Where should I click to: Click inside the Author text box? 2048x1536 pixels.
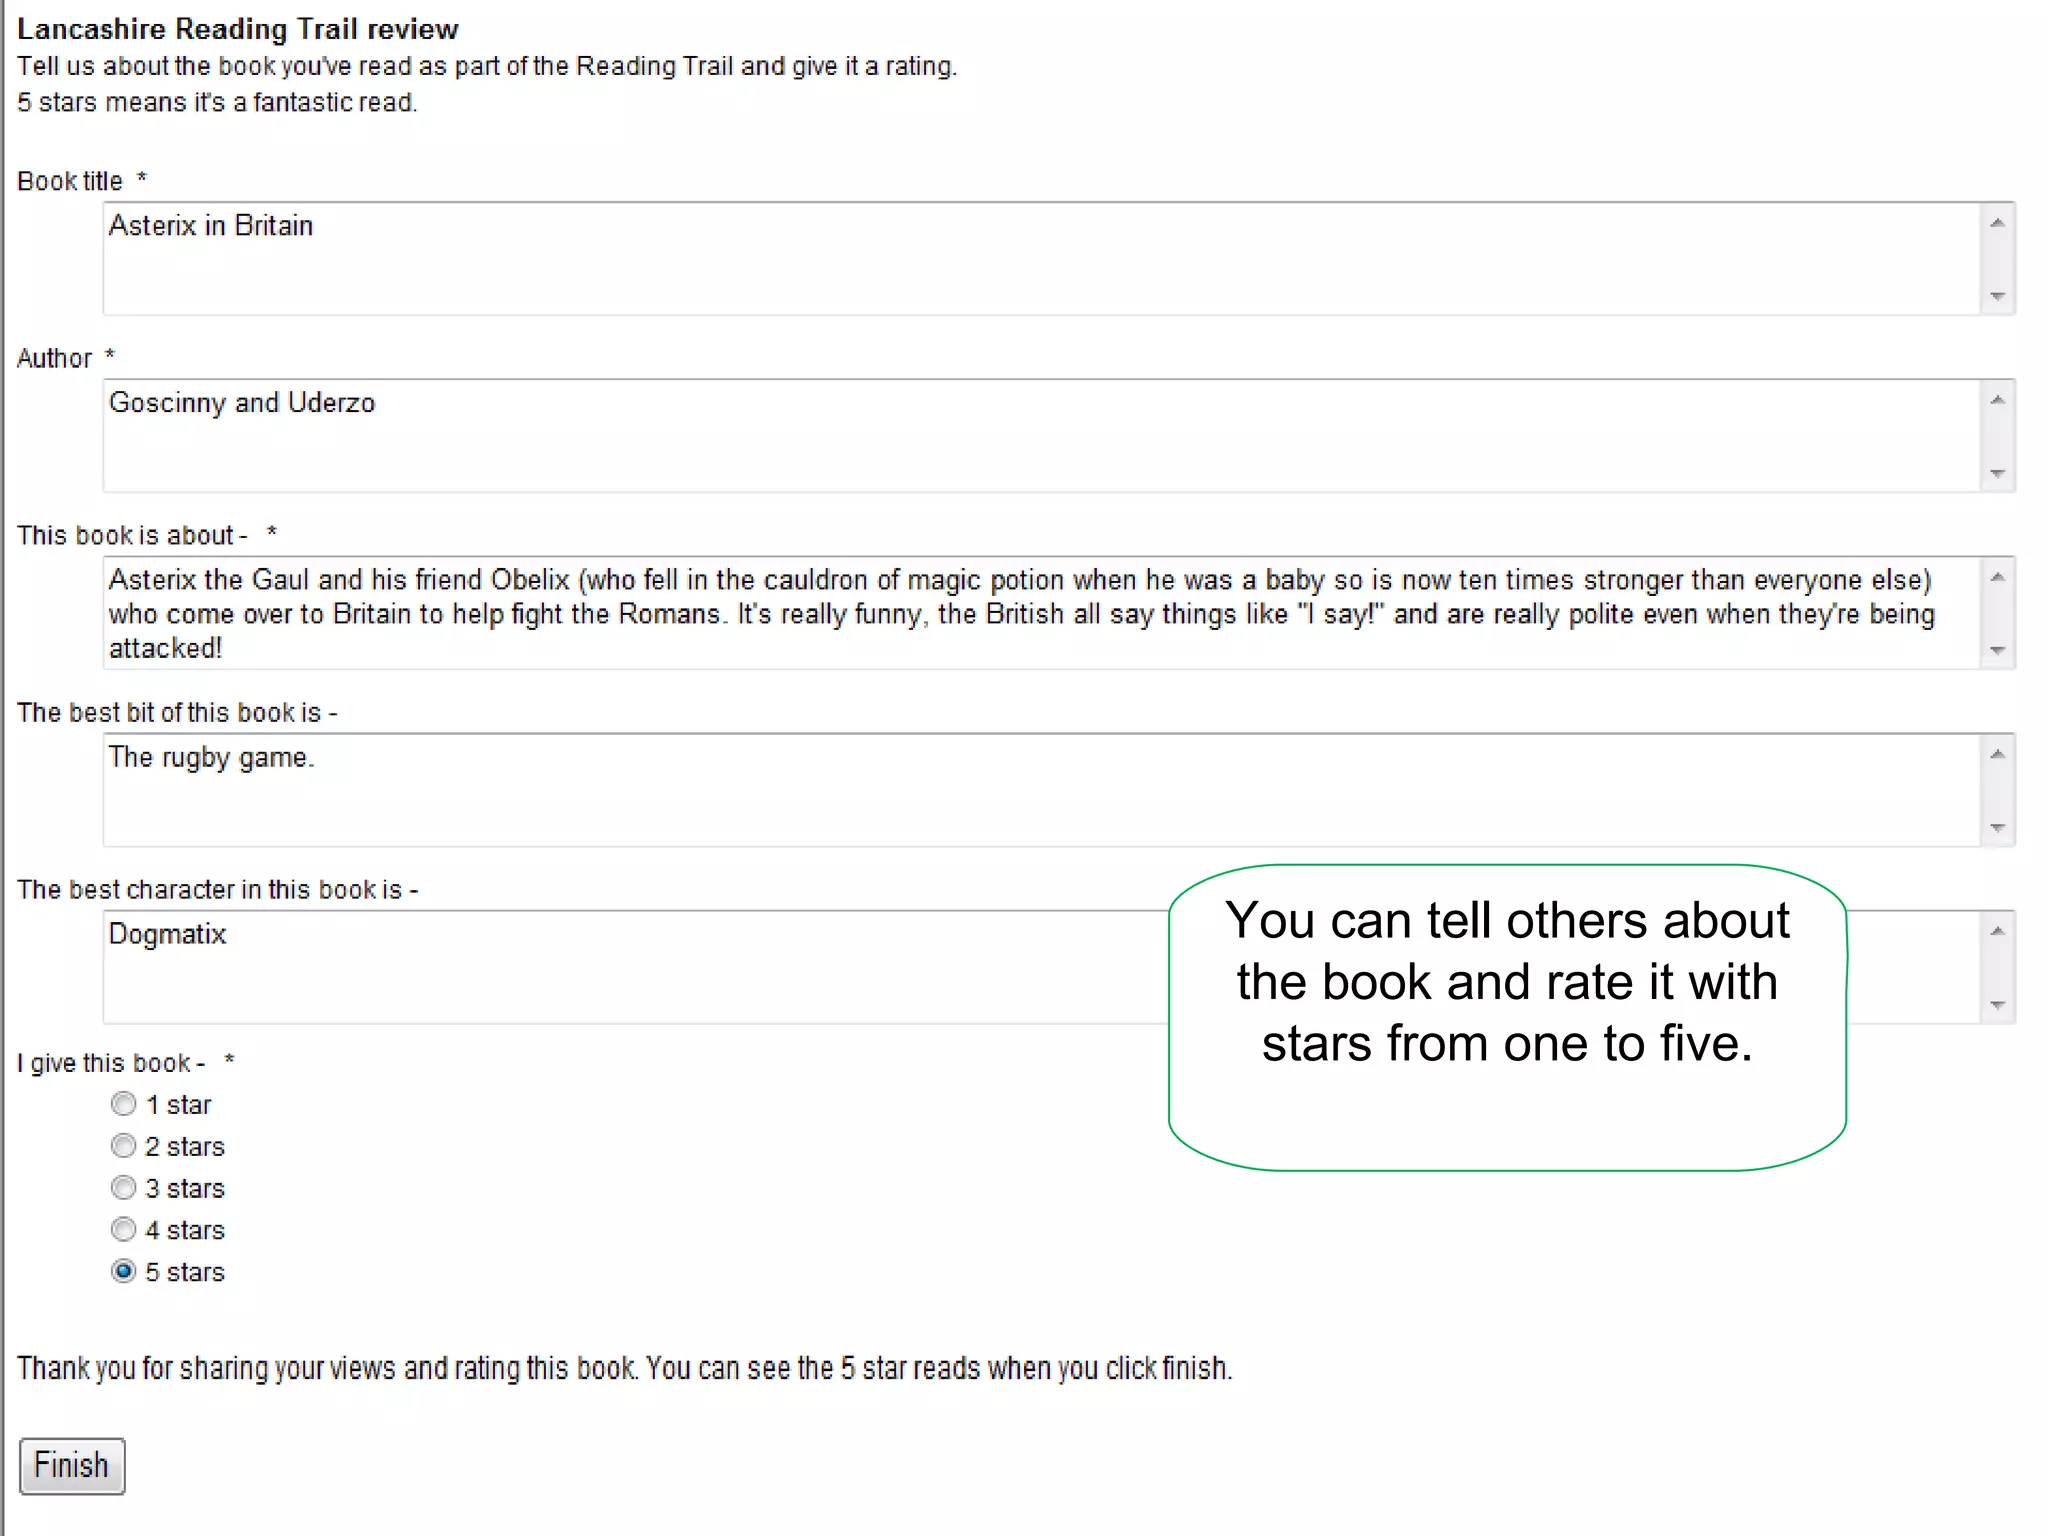1040,436
